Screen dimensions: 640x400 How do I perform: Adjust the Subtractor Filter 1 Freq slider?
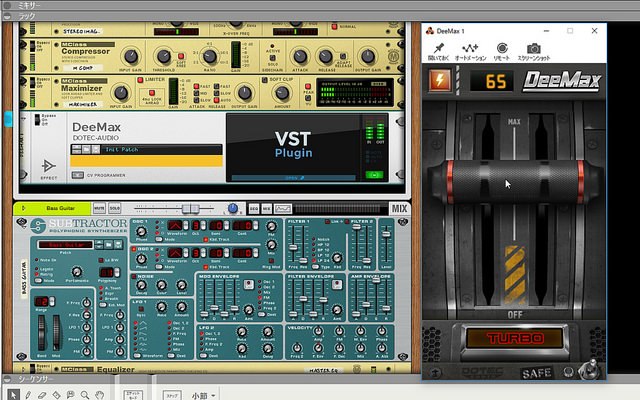coord(293,245)
